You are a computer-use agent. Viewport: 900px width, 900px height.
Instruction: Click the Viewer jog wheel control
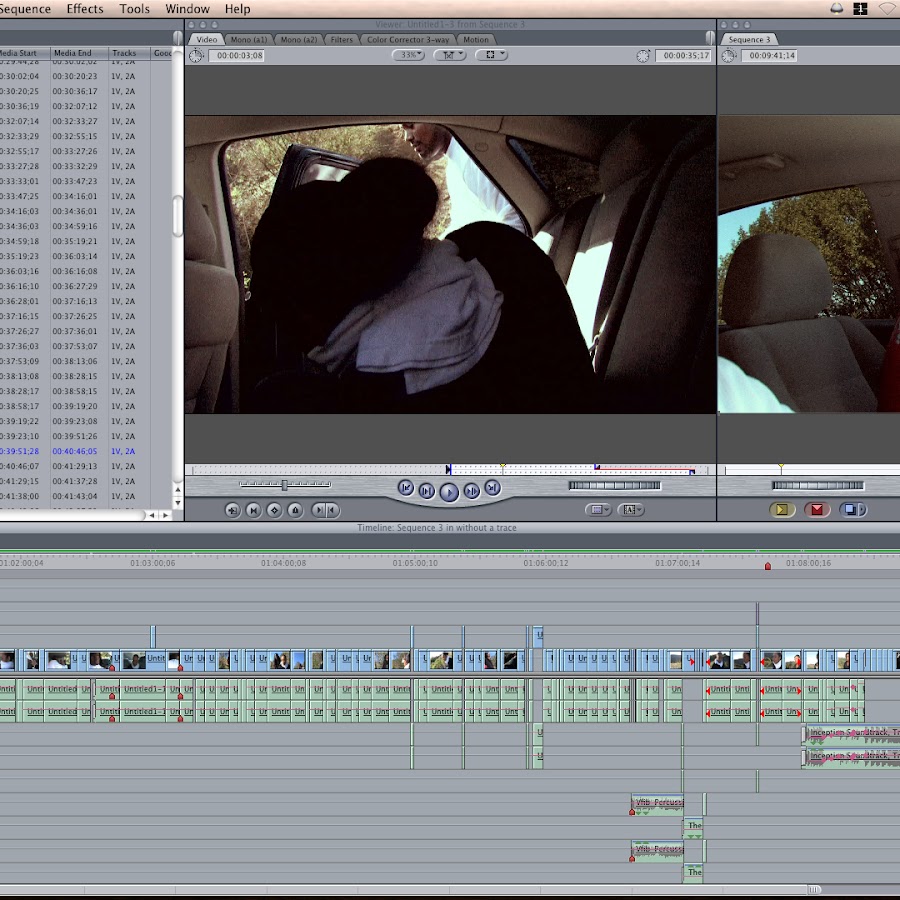coord(614,486)
